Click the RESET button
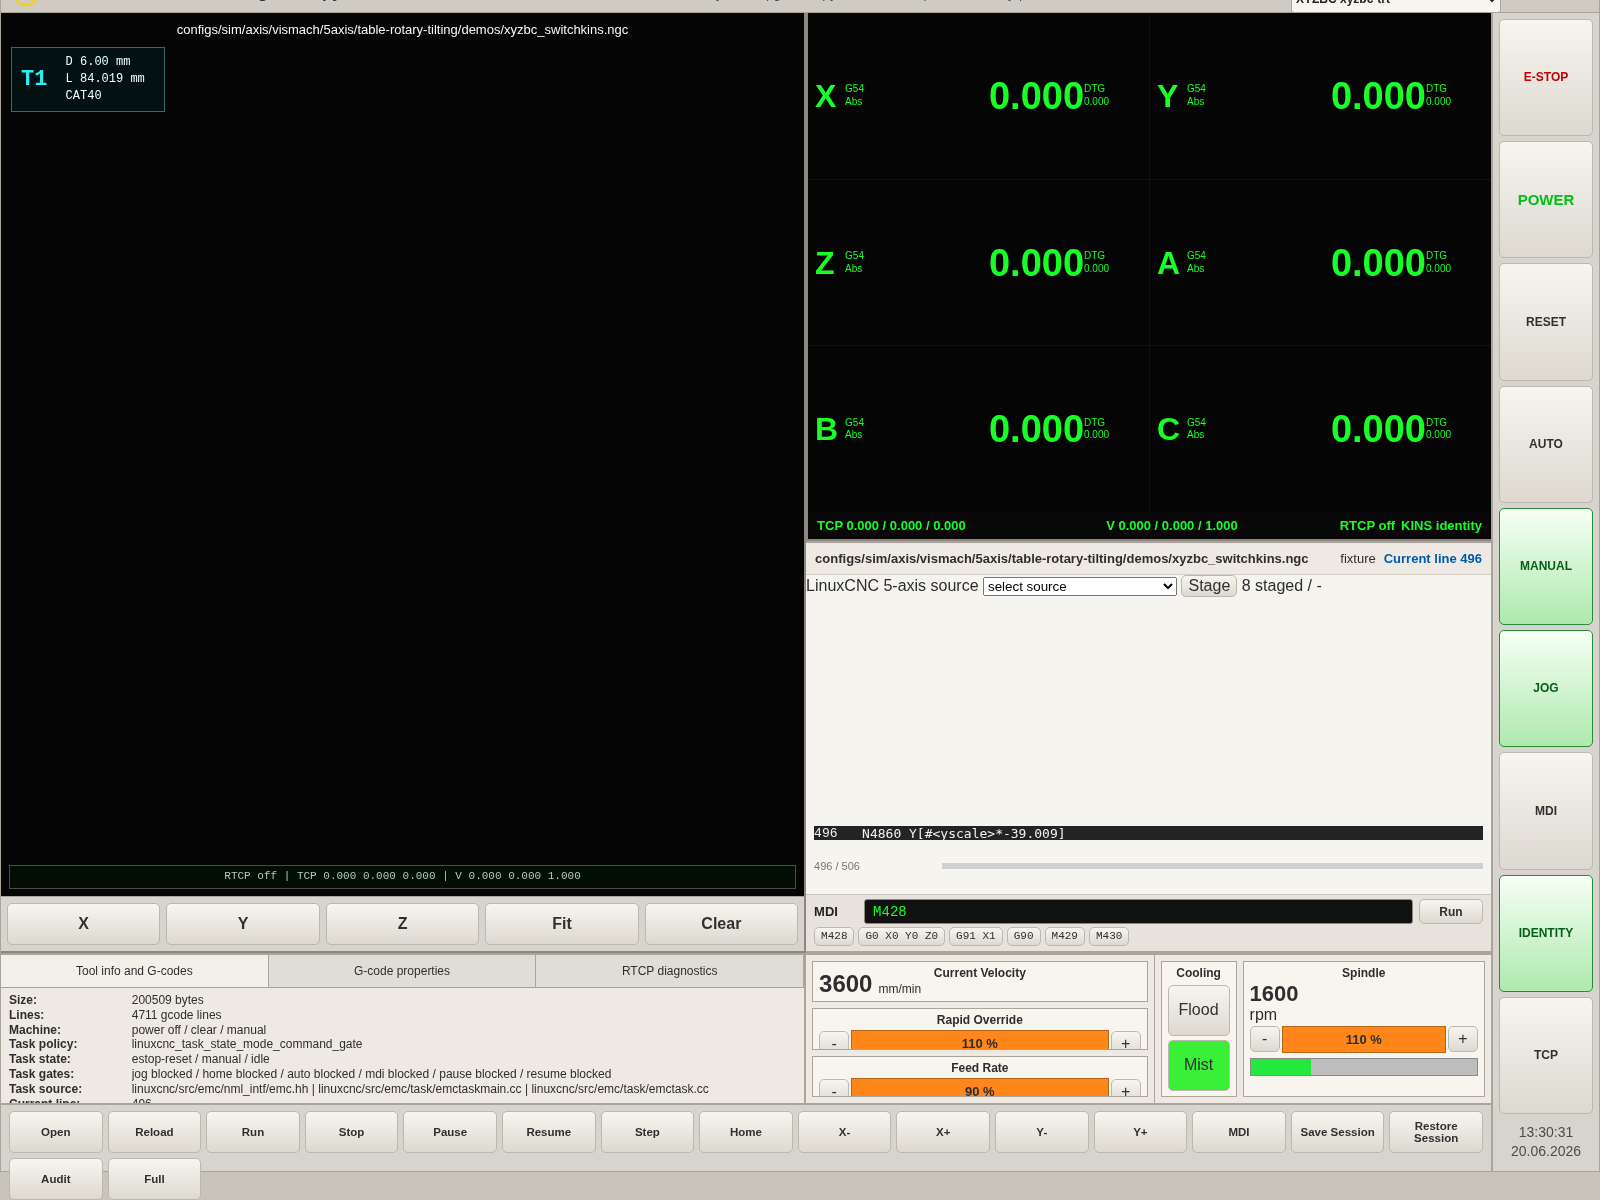 [x=1545, y=322]
